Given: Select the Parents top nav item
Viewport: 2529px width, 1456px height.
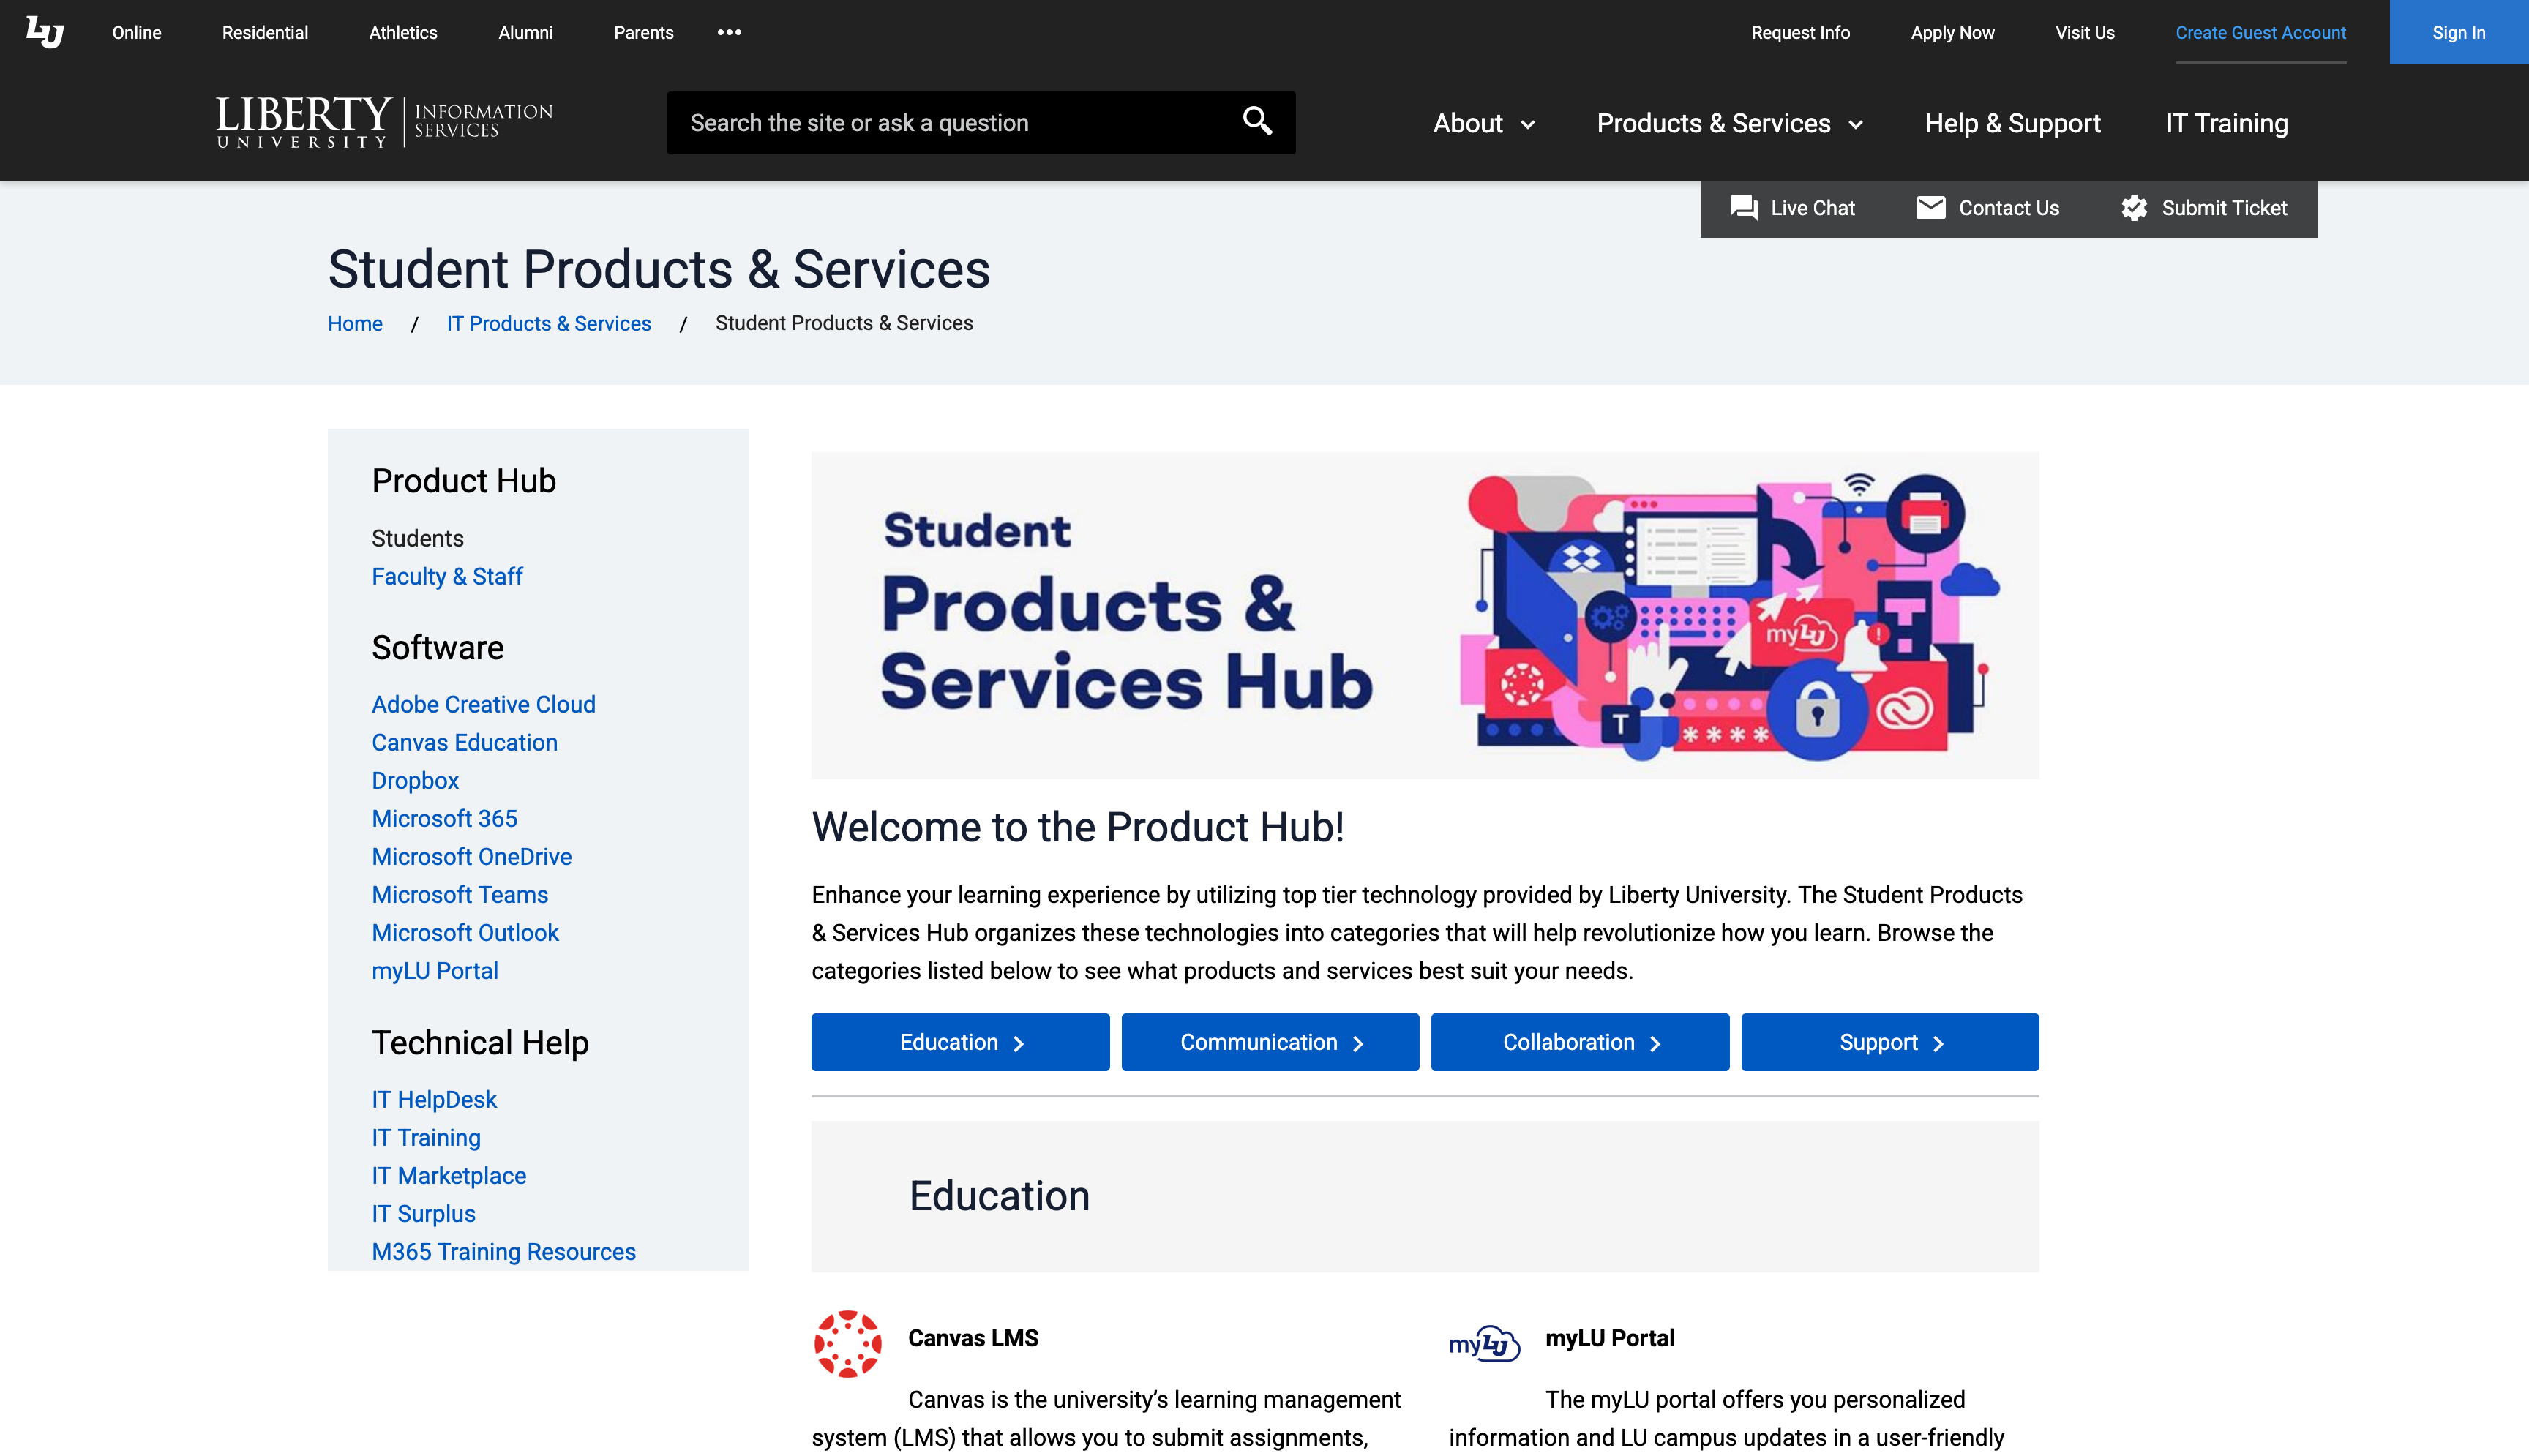Looking at the screenshot, I should tap(644, 32).
